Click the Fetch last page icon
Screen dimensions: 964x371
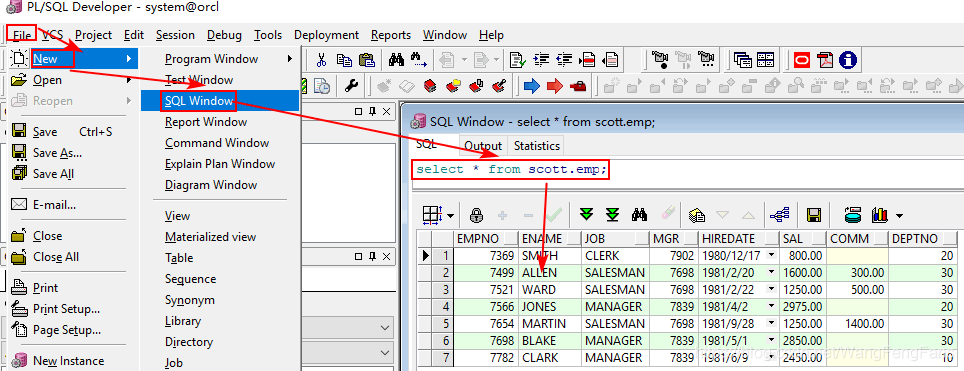(612, 215)
